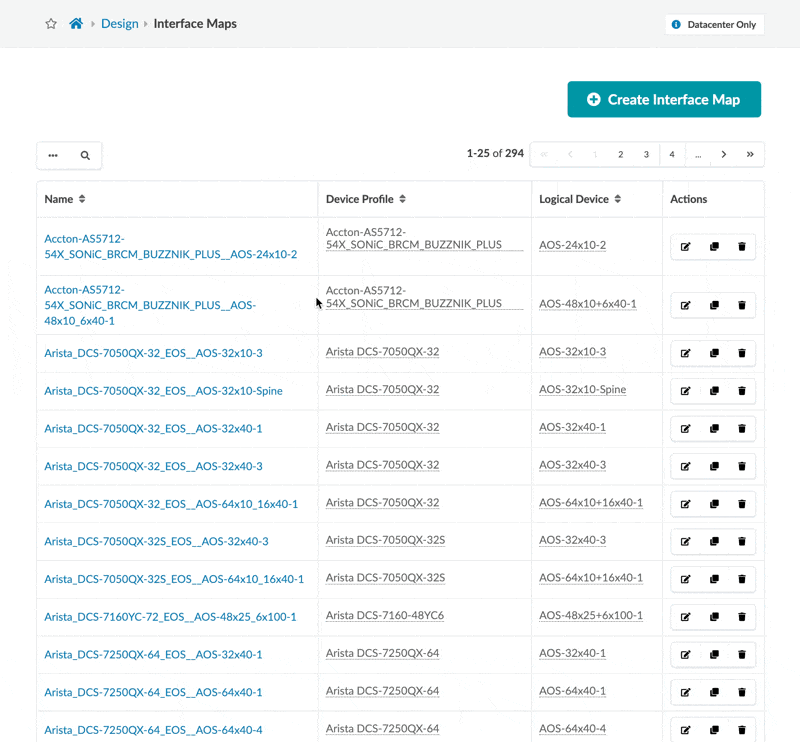This screenshot has height=742, width=800.
Task: Open the AOS-64x10+16x40-1 logical device
Action: [590, 503]
